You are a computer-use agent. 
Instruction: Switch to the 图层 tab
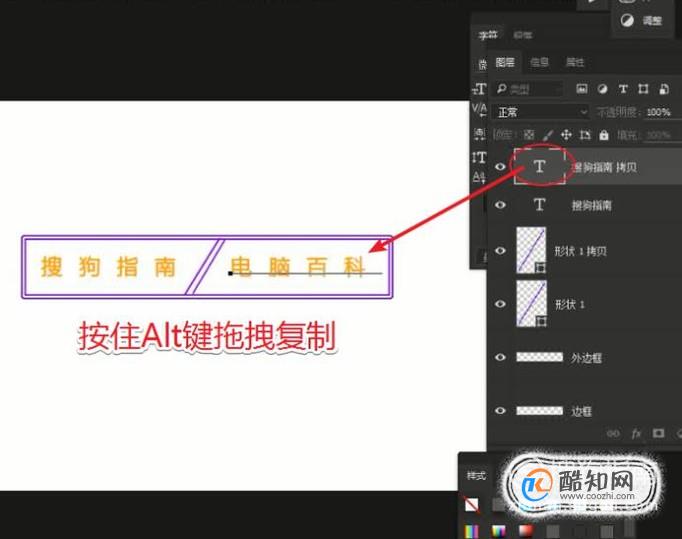click(x=505, y=63)
